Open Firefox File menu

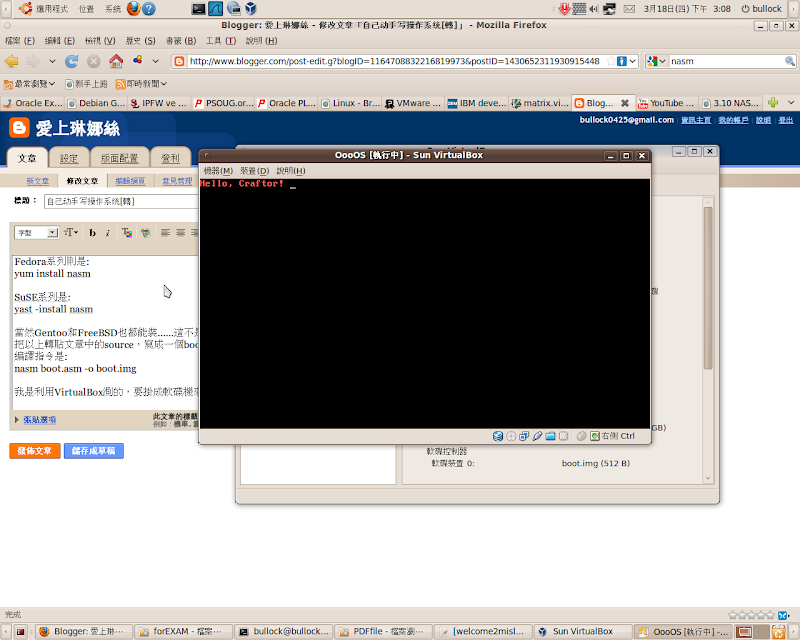tap(20, 41)
